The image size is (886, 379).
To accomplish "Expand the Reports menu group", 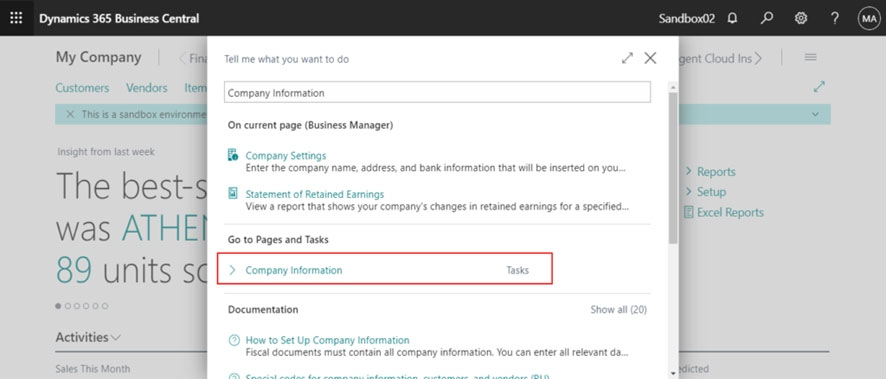I will pos(711,172).
